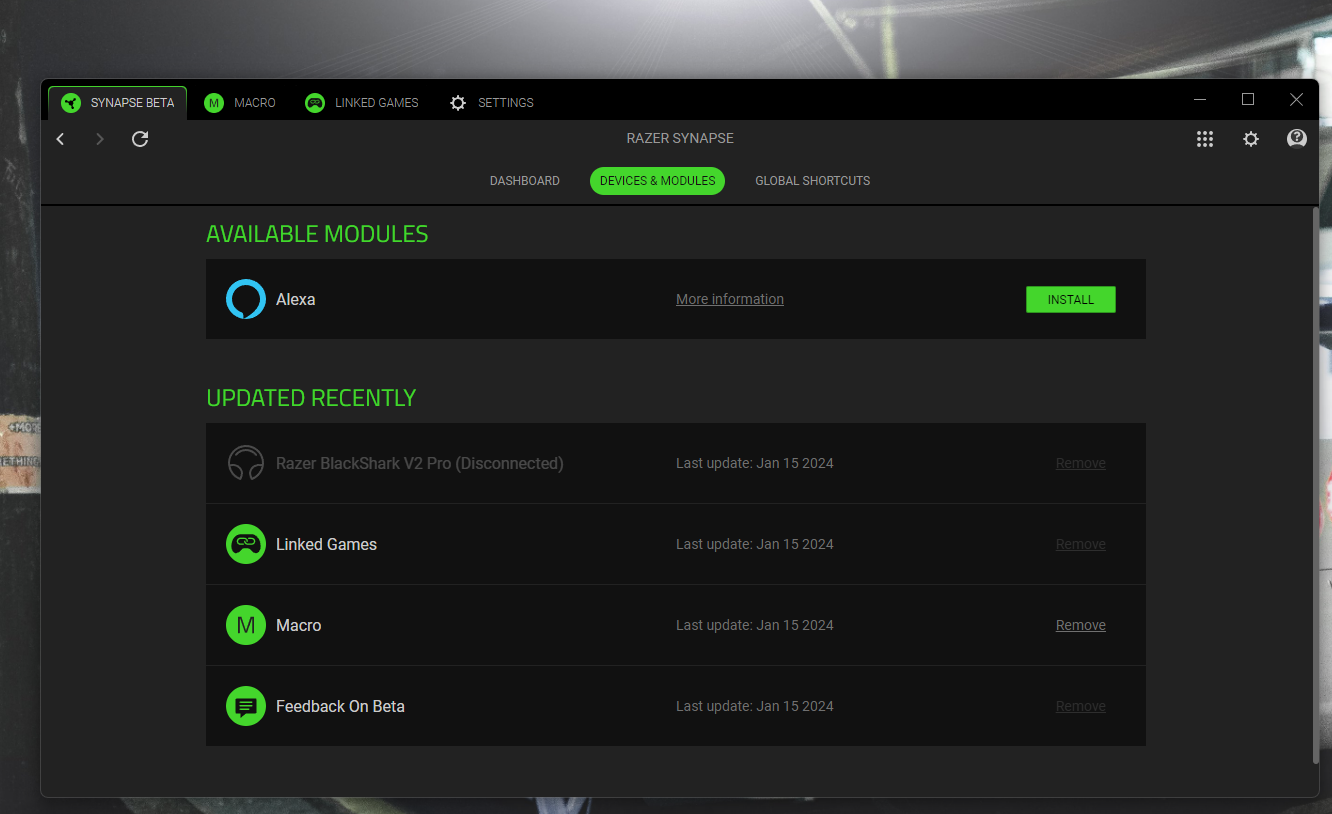Viewport: 1332px width, 814px height.
Task: Open the Global Shortcuts section
Action: click(x=813, y=181)
